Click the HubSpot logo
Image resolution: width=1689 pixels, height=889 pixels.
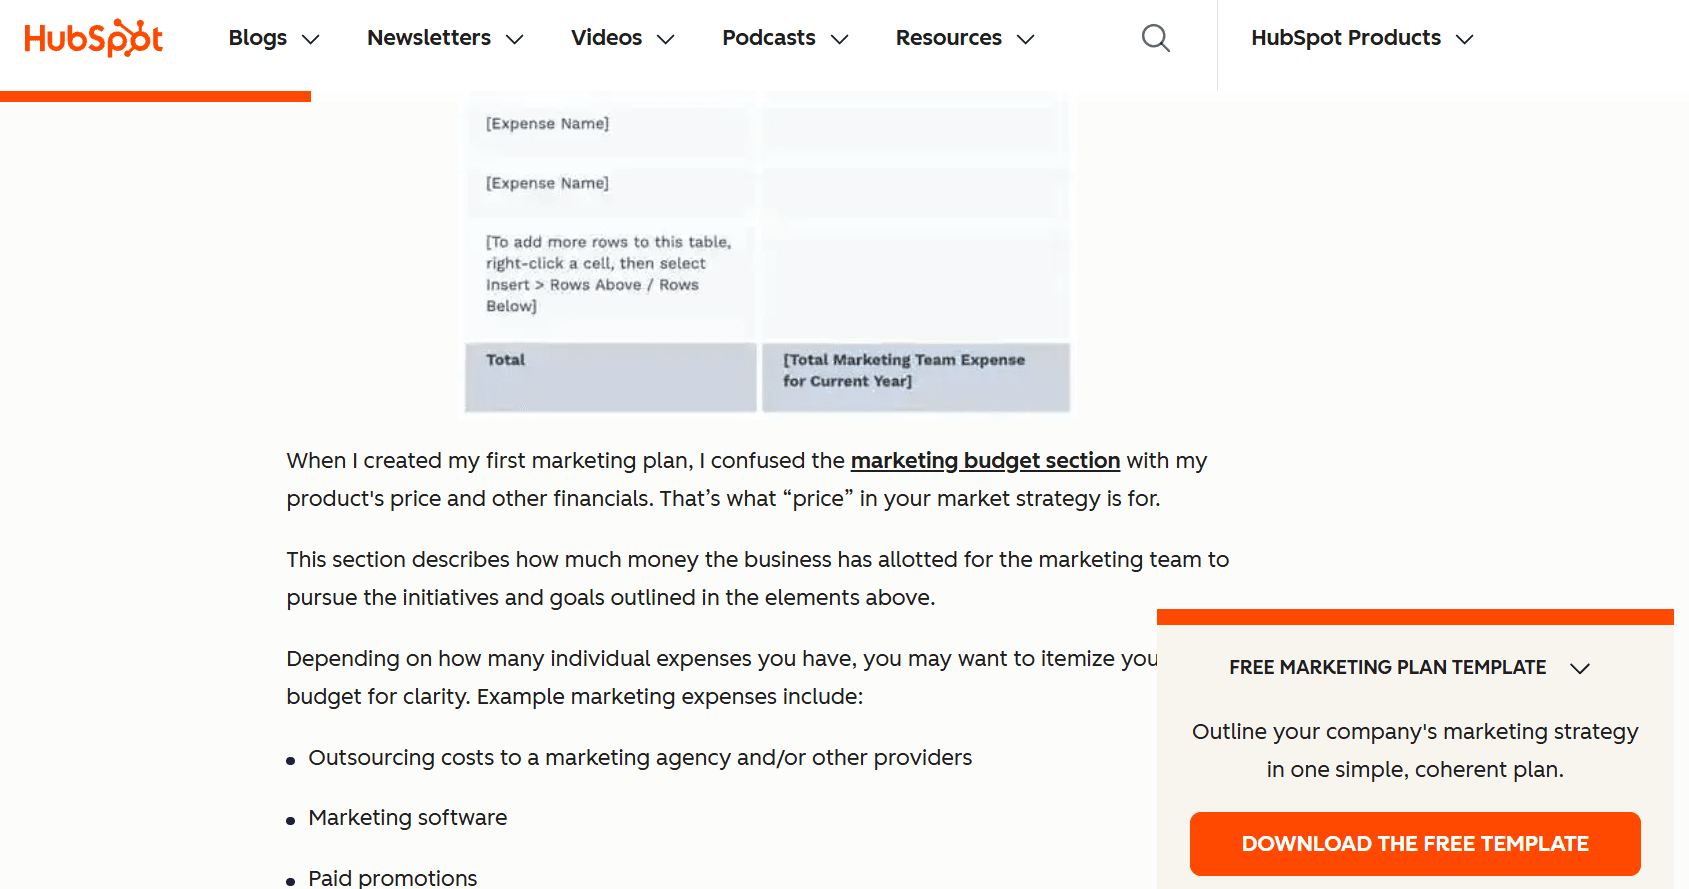pyautogui.click(x=93, y=38)
